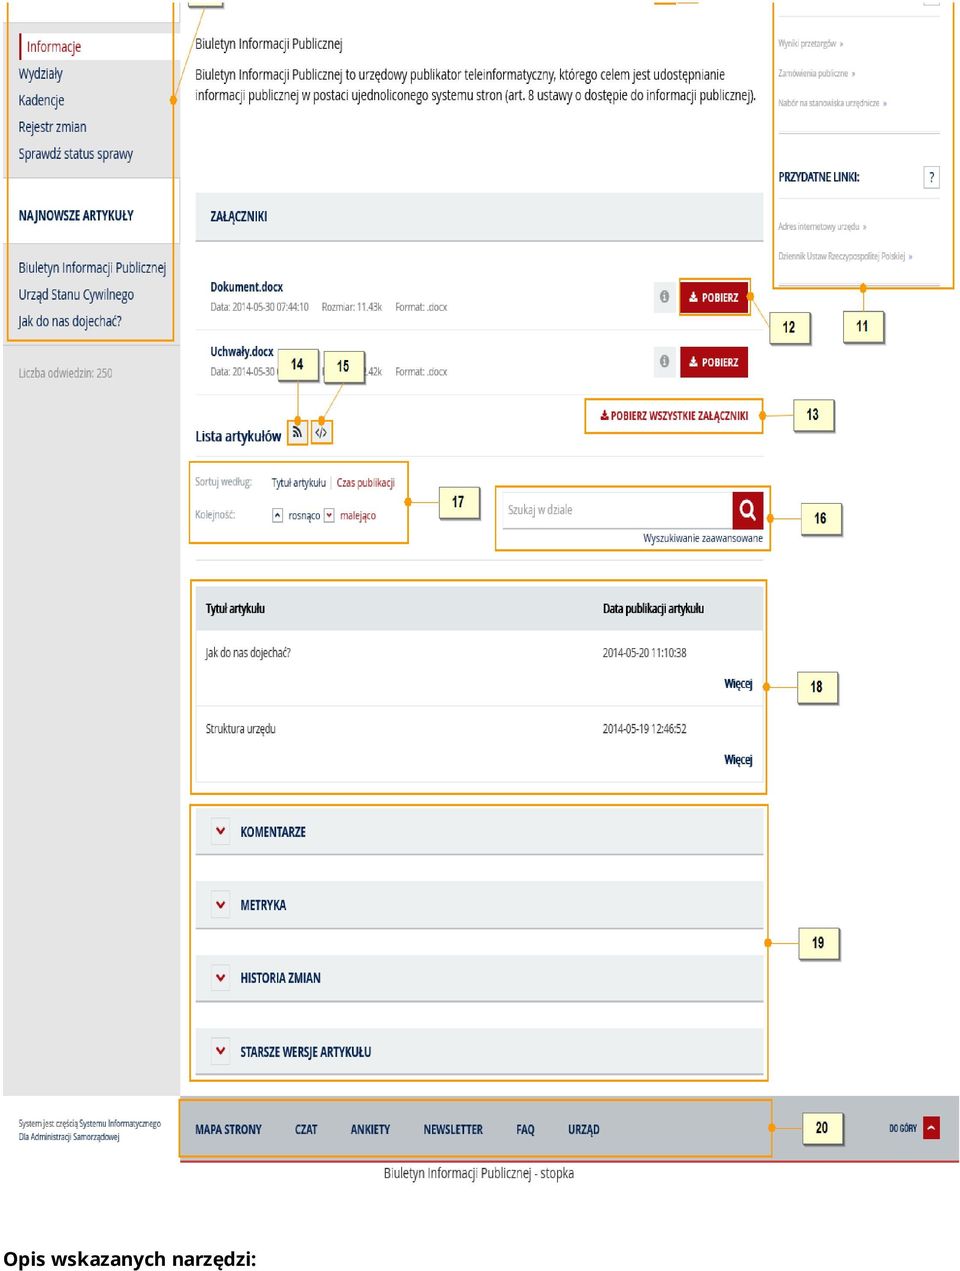Open Zamówienia publiczne link

pos(816,73)
